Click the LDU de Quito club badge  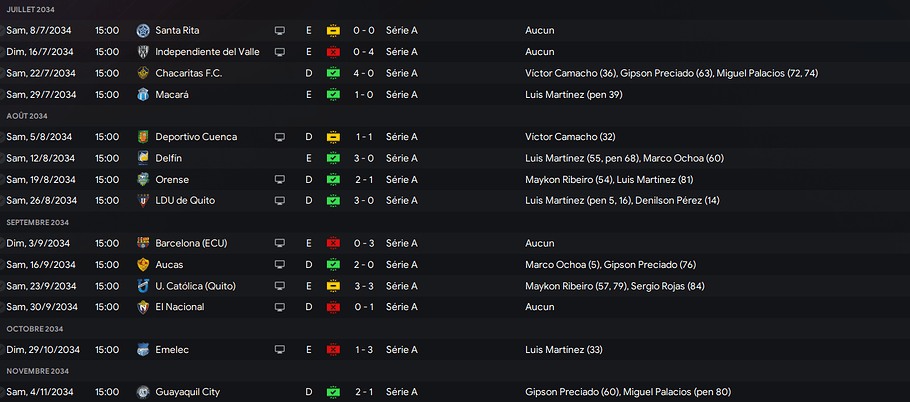click(x=143, y=200)
